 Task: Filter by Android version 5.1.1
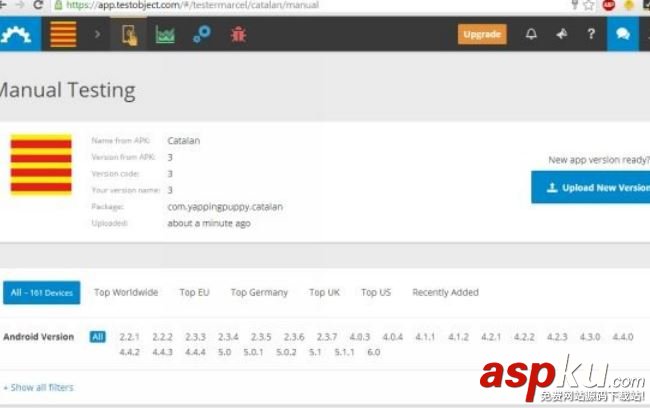coord(344,352)
